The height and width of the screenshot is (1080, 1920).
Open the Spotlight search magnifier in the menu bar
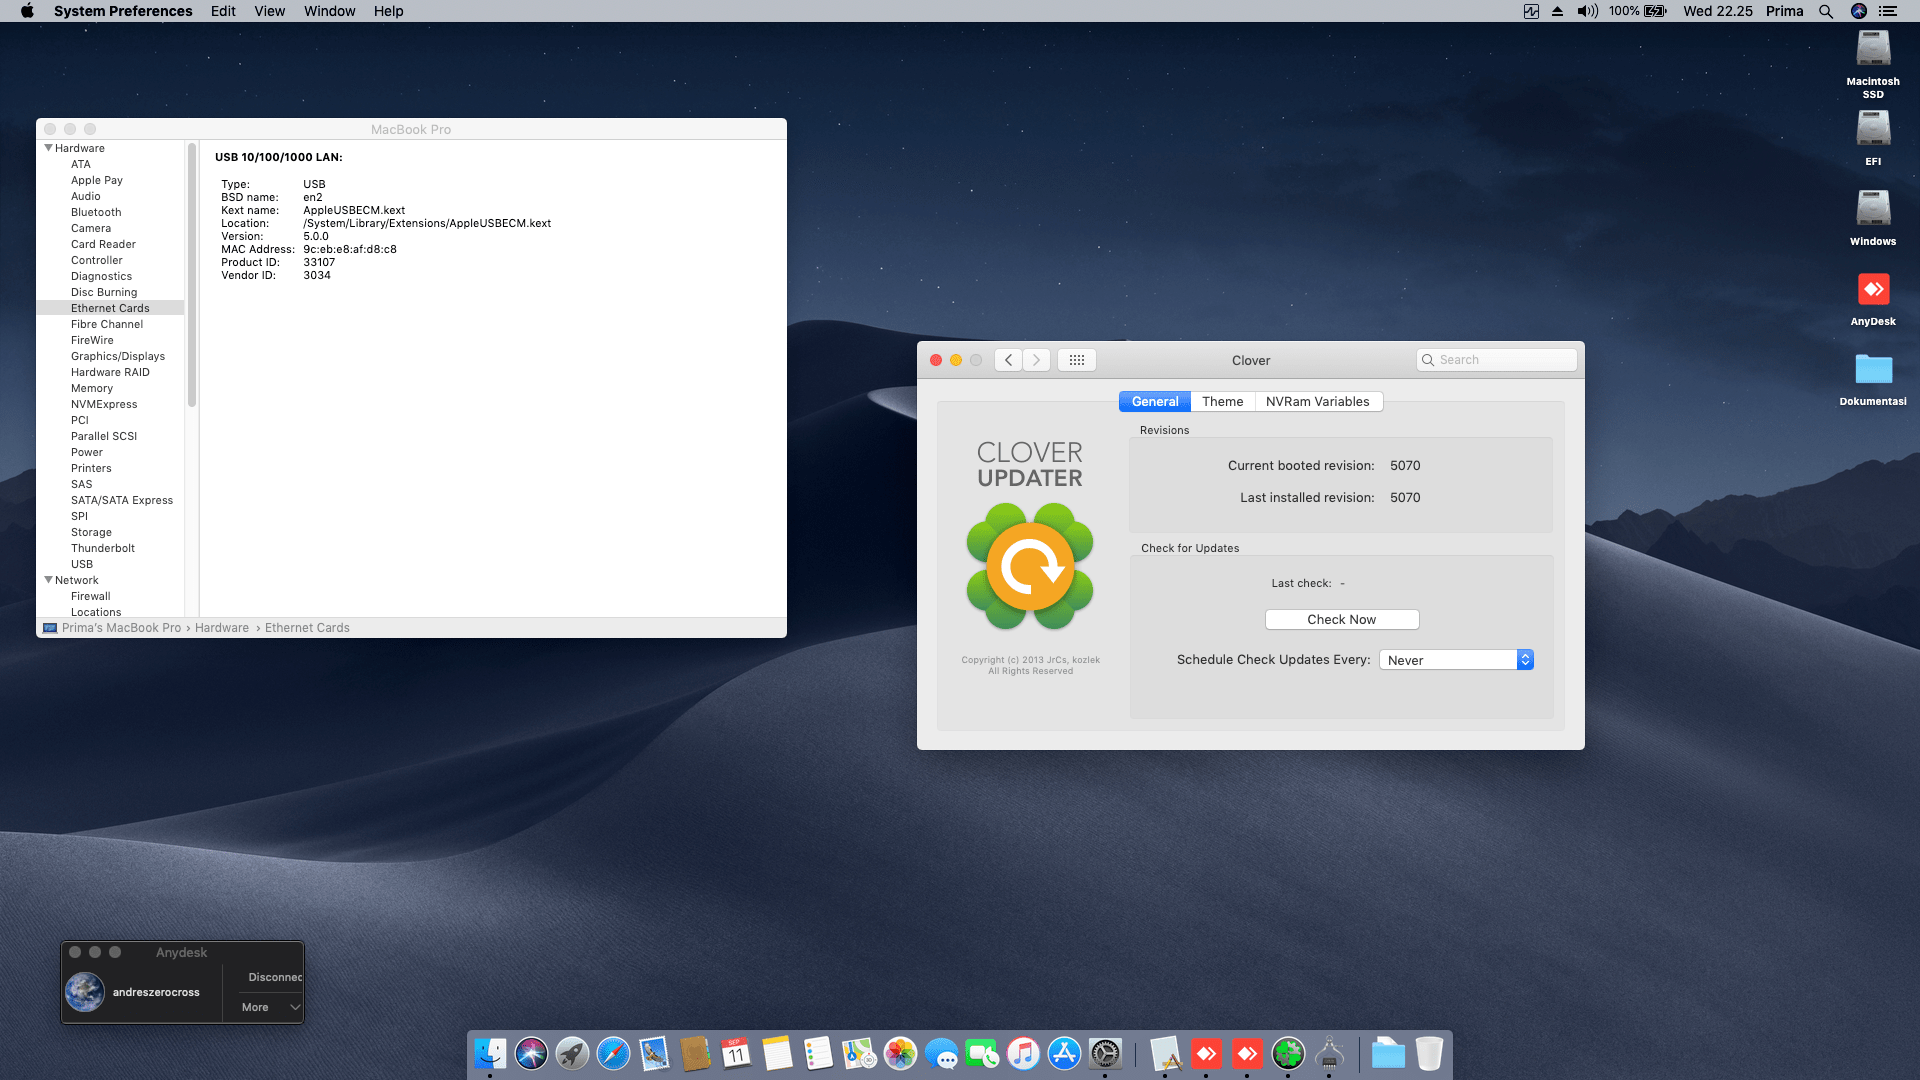(1826, 11)
